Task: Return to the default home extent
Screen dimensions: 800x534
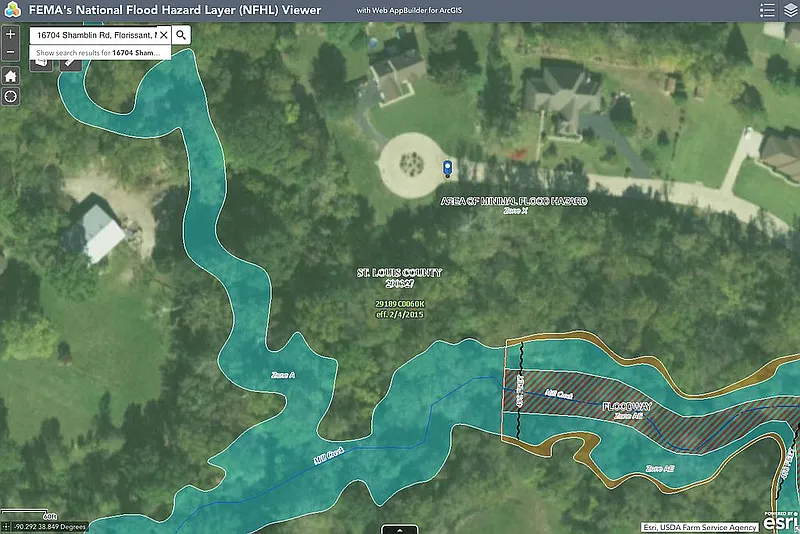Action: 10,76
